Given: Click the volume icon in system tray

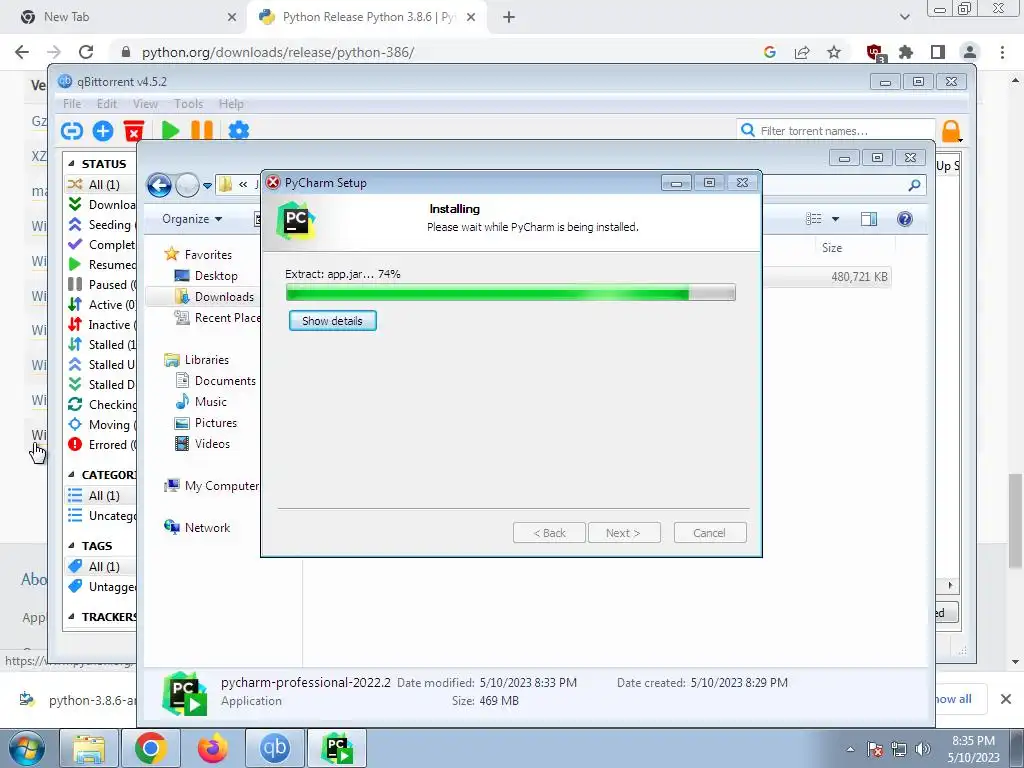Looking at the screenshot, I should click(923, 749).
